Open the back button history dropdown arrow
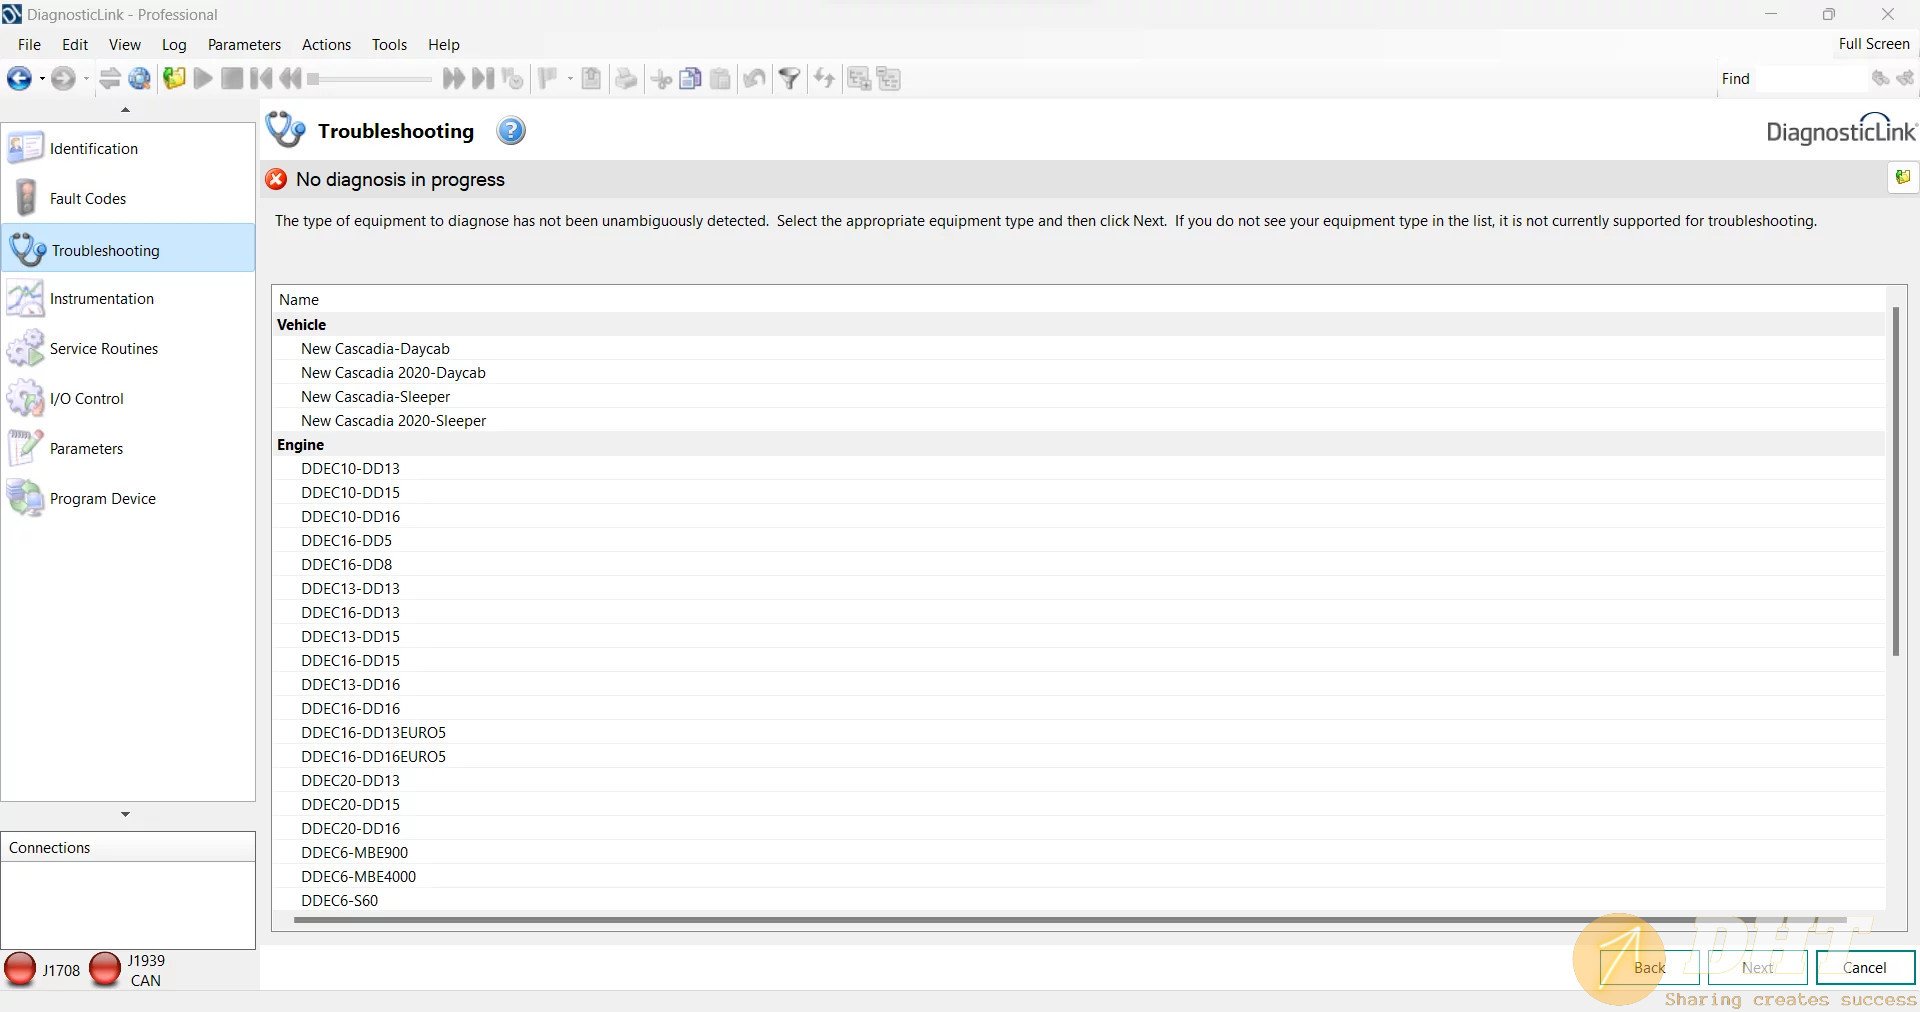The width and height of the screenshot is (1920, 1012). coord(42,79)
